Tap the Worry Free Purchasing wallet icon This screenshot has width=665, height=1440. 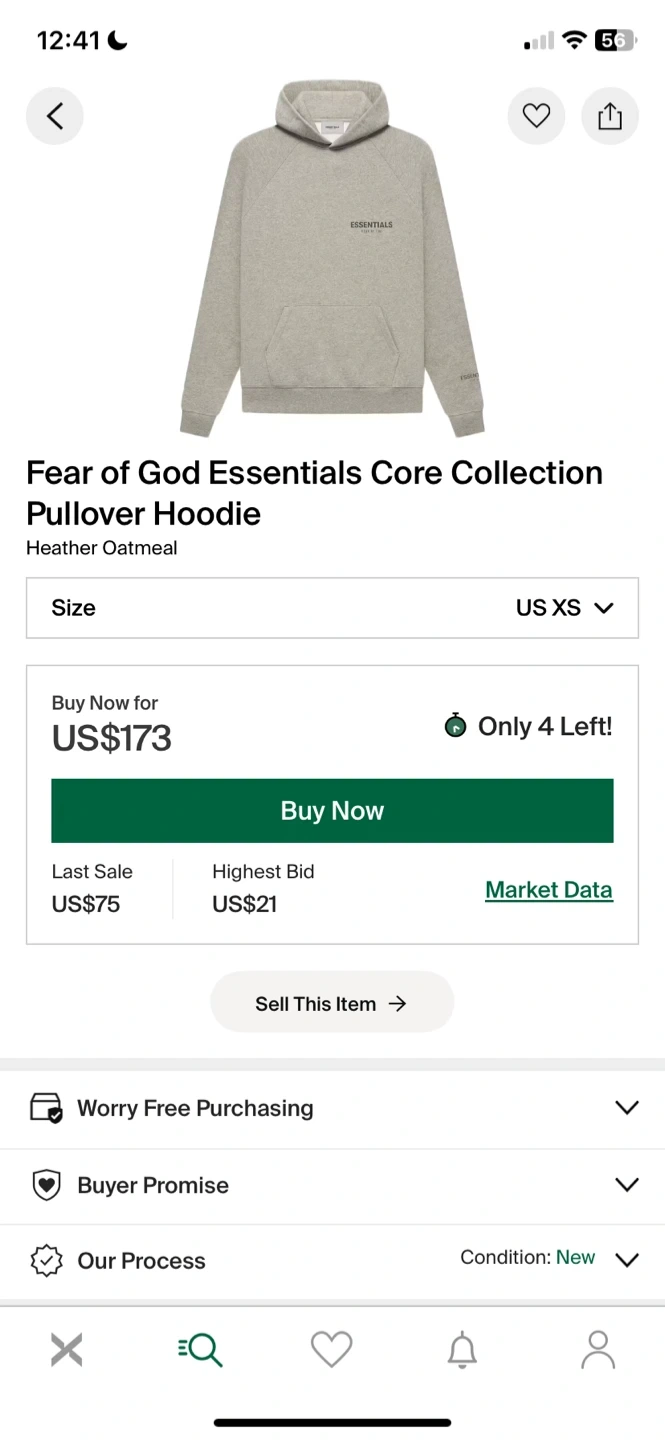point(47,1108)
